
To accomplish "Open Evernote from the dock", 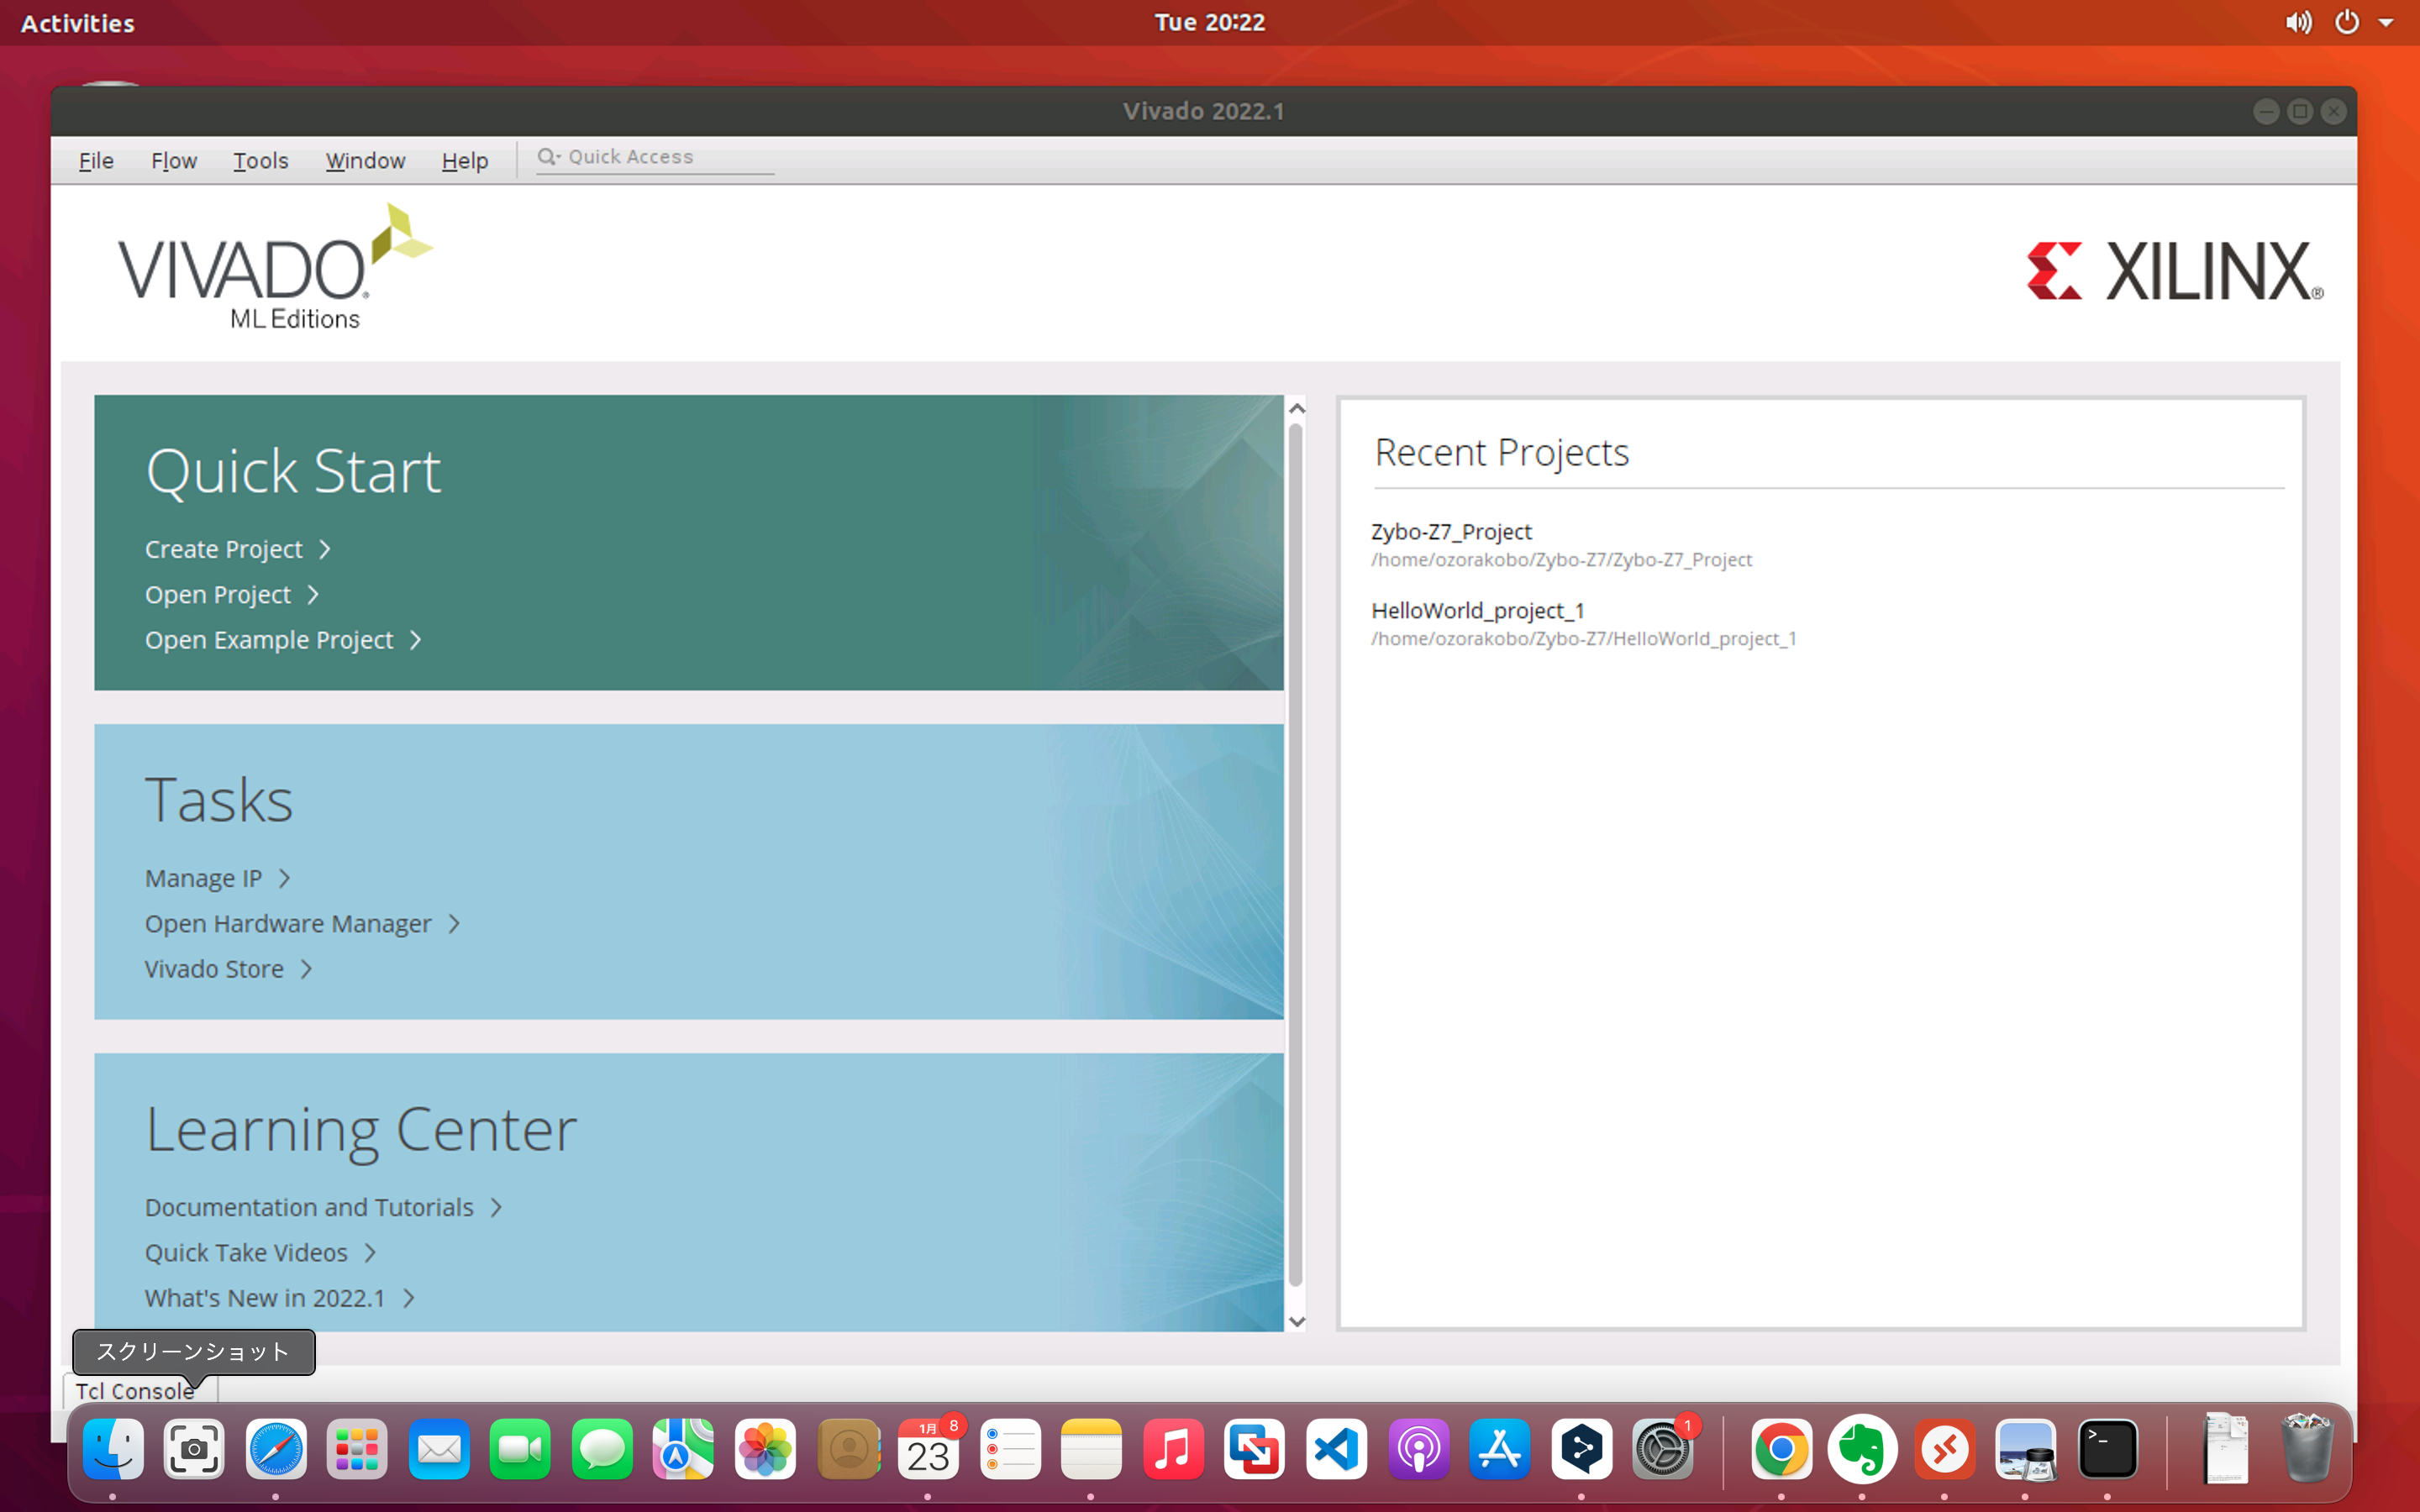I will 1862,1449.
